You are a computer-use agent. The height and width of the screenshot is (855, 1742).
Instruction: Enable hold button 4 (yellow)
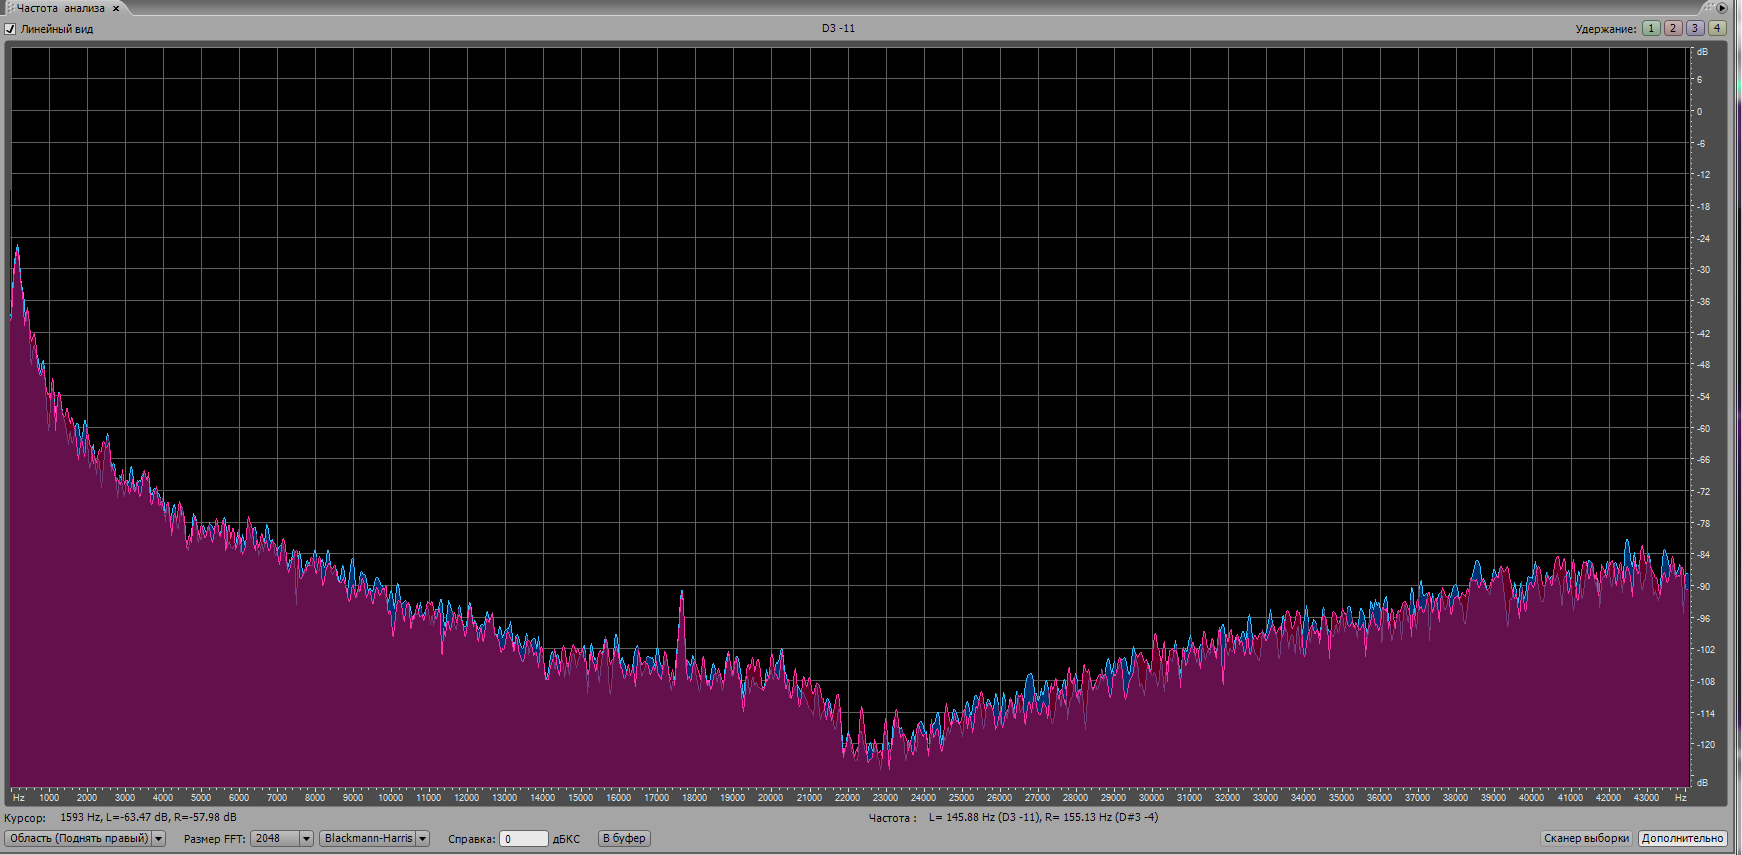[x=1717, y=28]
